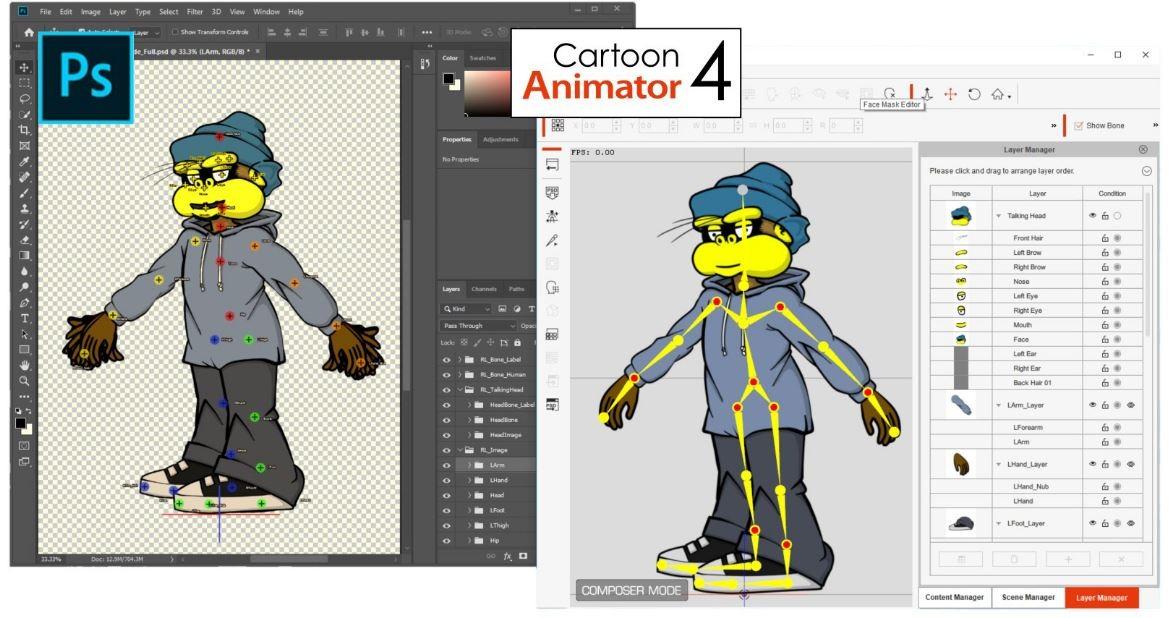Hide the Hip layer in Photoshop
The height and width of the screenshot is (618, 1173).
tap(447, 540)
